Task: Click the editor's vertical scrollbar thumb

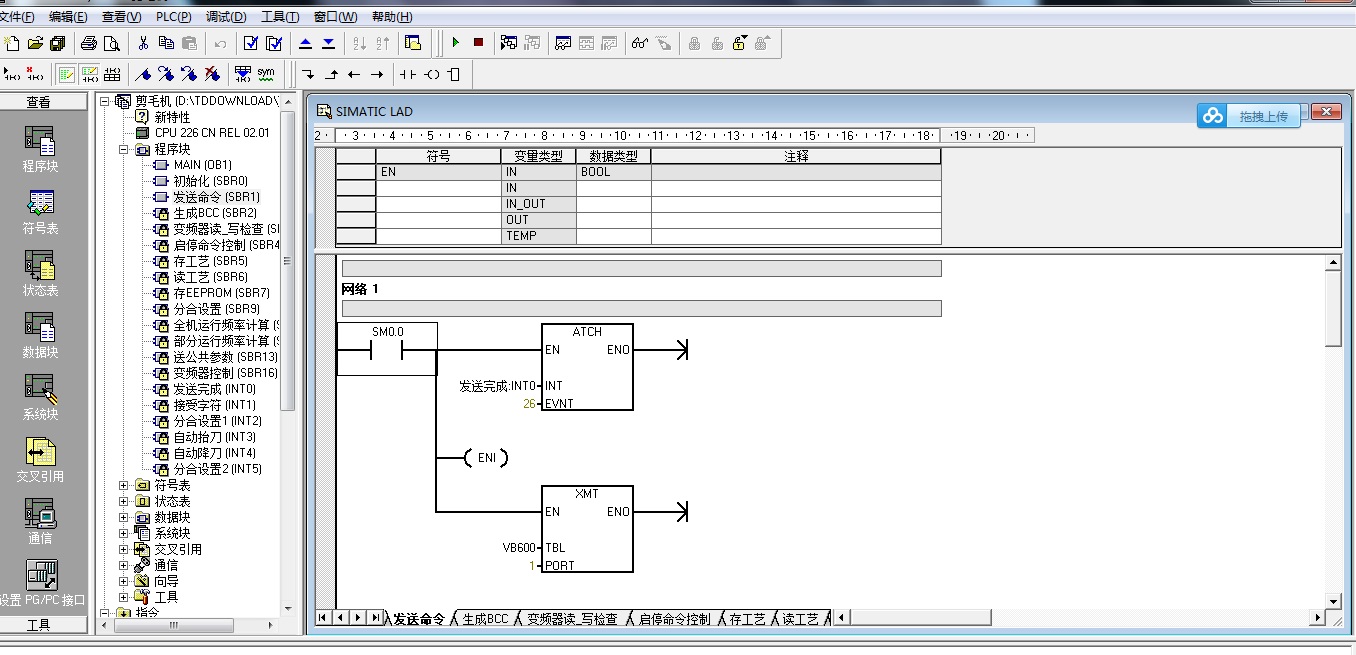Action: (x=1333, y=310)
